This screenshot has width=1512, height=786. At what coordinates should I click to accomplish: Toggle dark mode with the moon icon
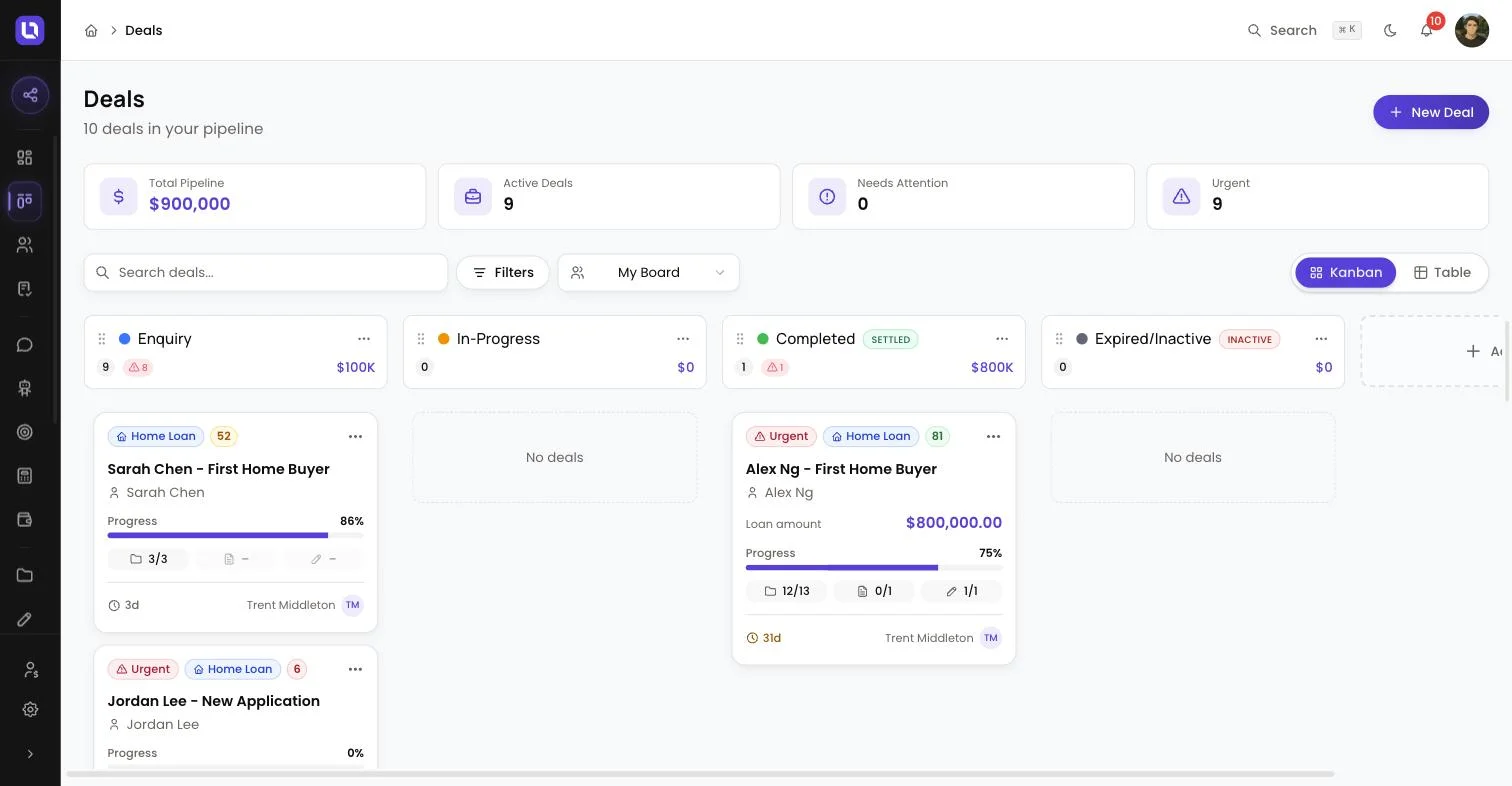click(1390, 30)
